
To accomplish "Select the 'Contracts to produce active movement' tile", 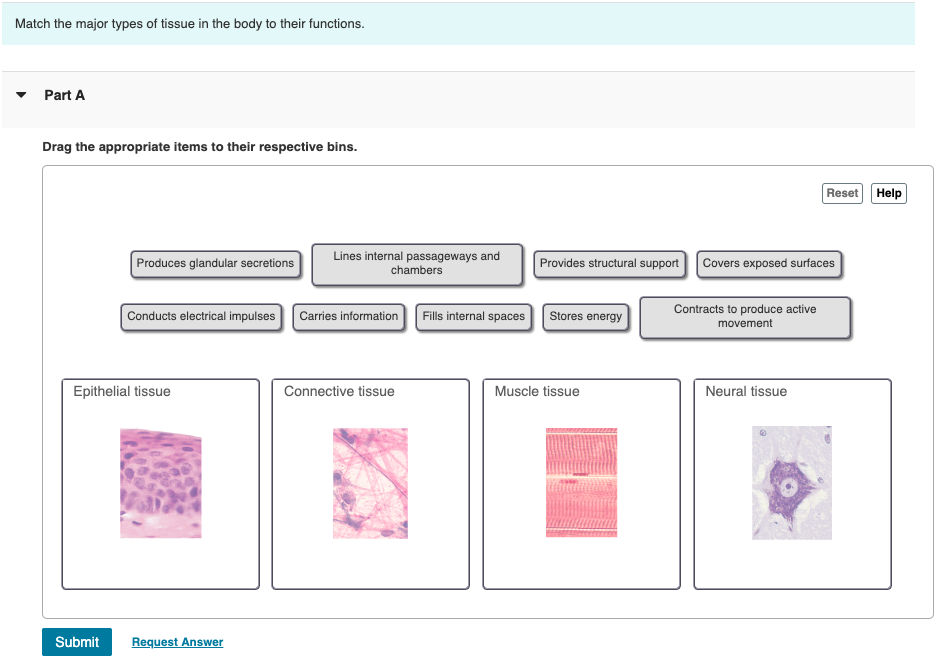I will point(745,316).
